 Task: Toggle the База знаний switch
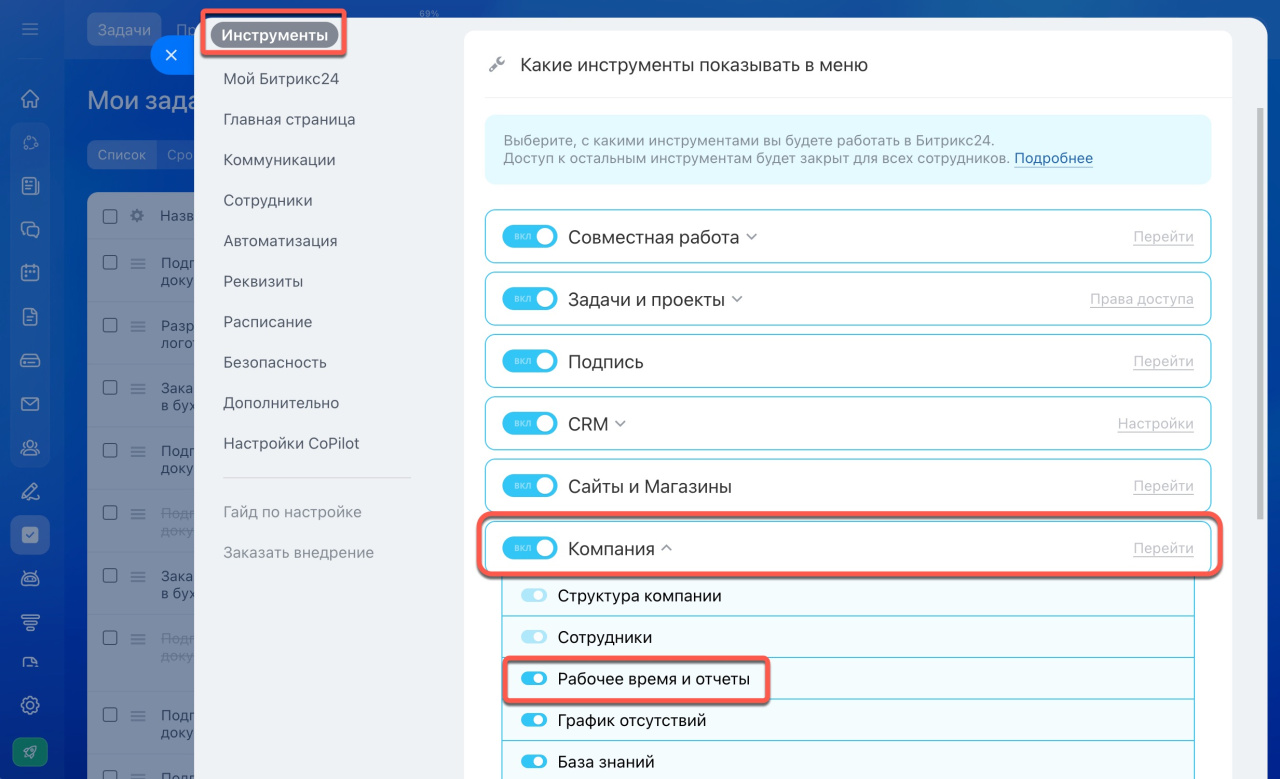click(534, 762)
